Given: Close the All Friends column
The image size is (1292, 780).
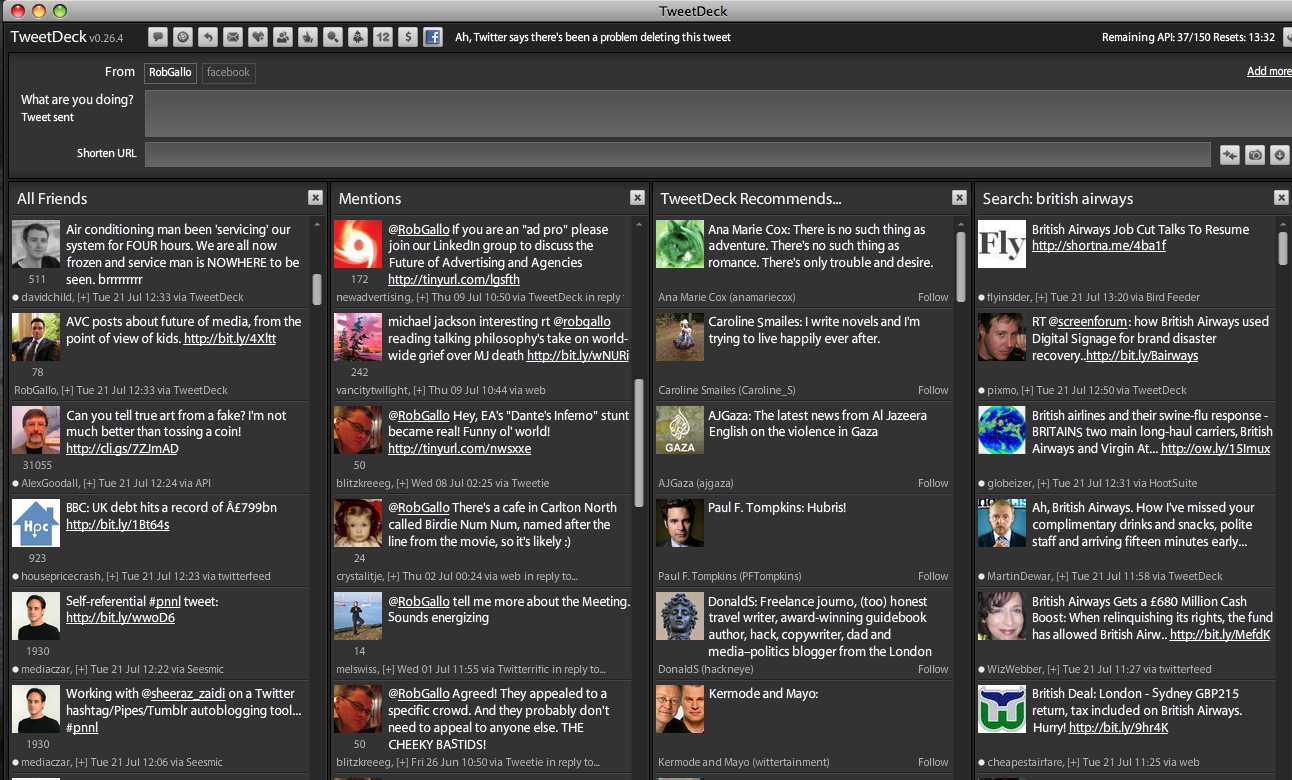Looking at the screenshot, I should coord(315,198).
